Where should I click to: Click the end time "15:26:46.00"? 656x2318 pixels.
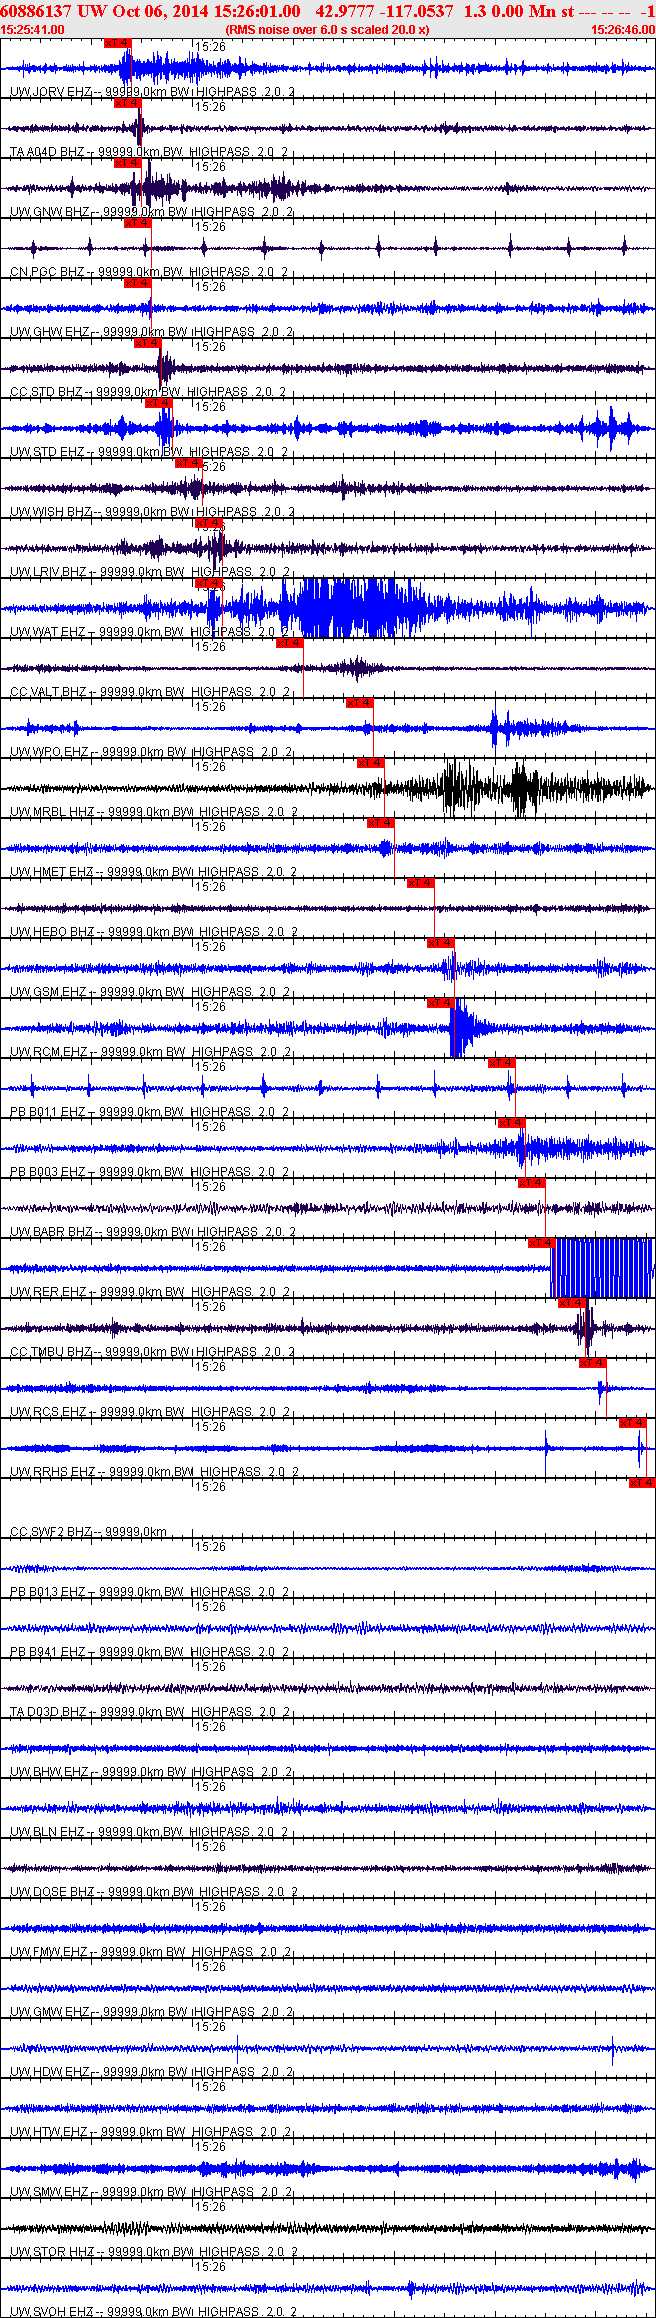coord(622,30)
